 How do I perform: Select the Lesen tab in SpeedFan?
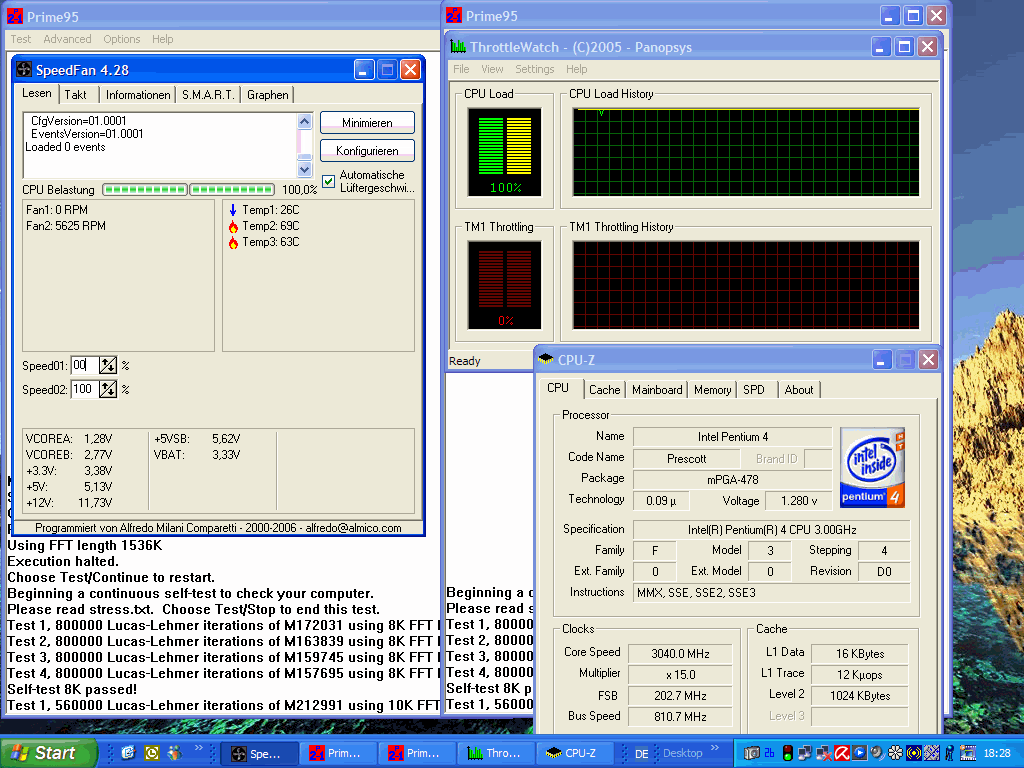(x=37, y=93)
